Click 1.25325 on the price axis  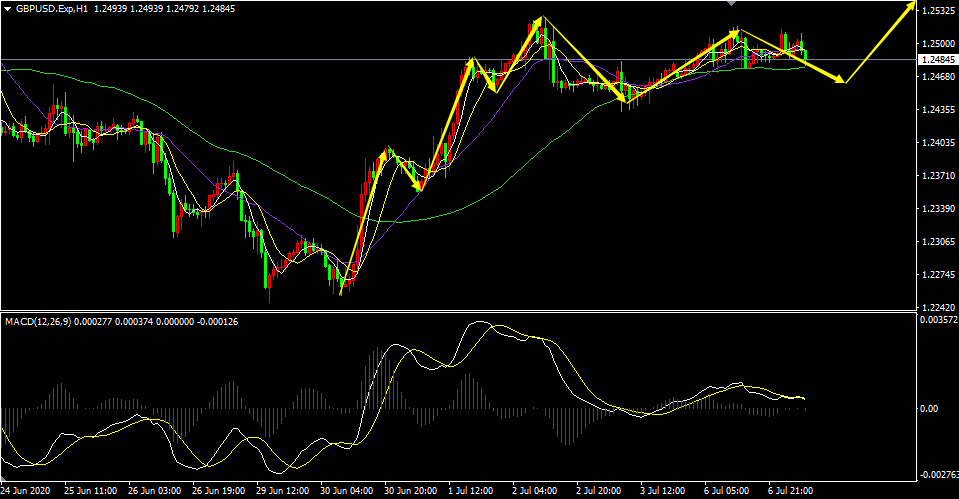tap(938, 10)
